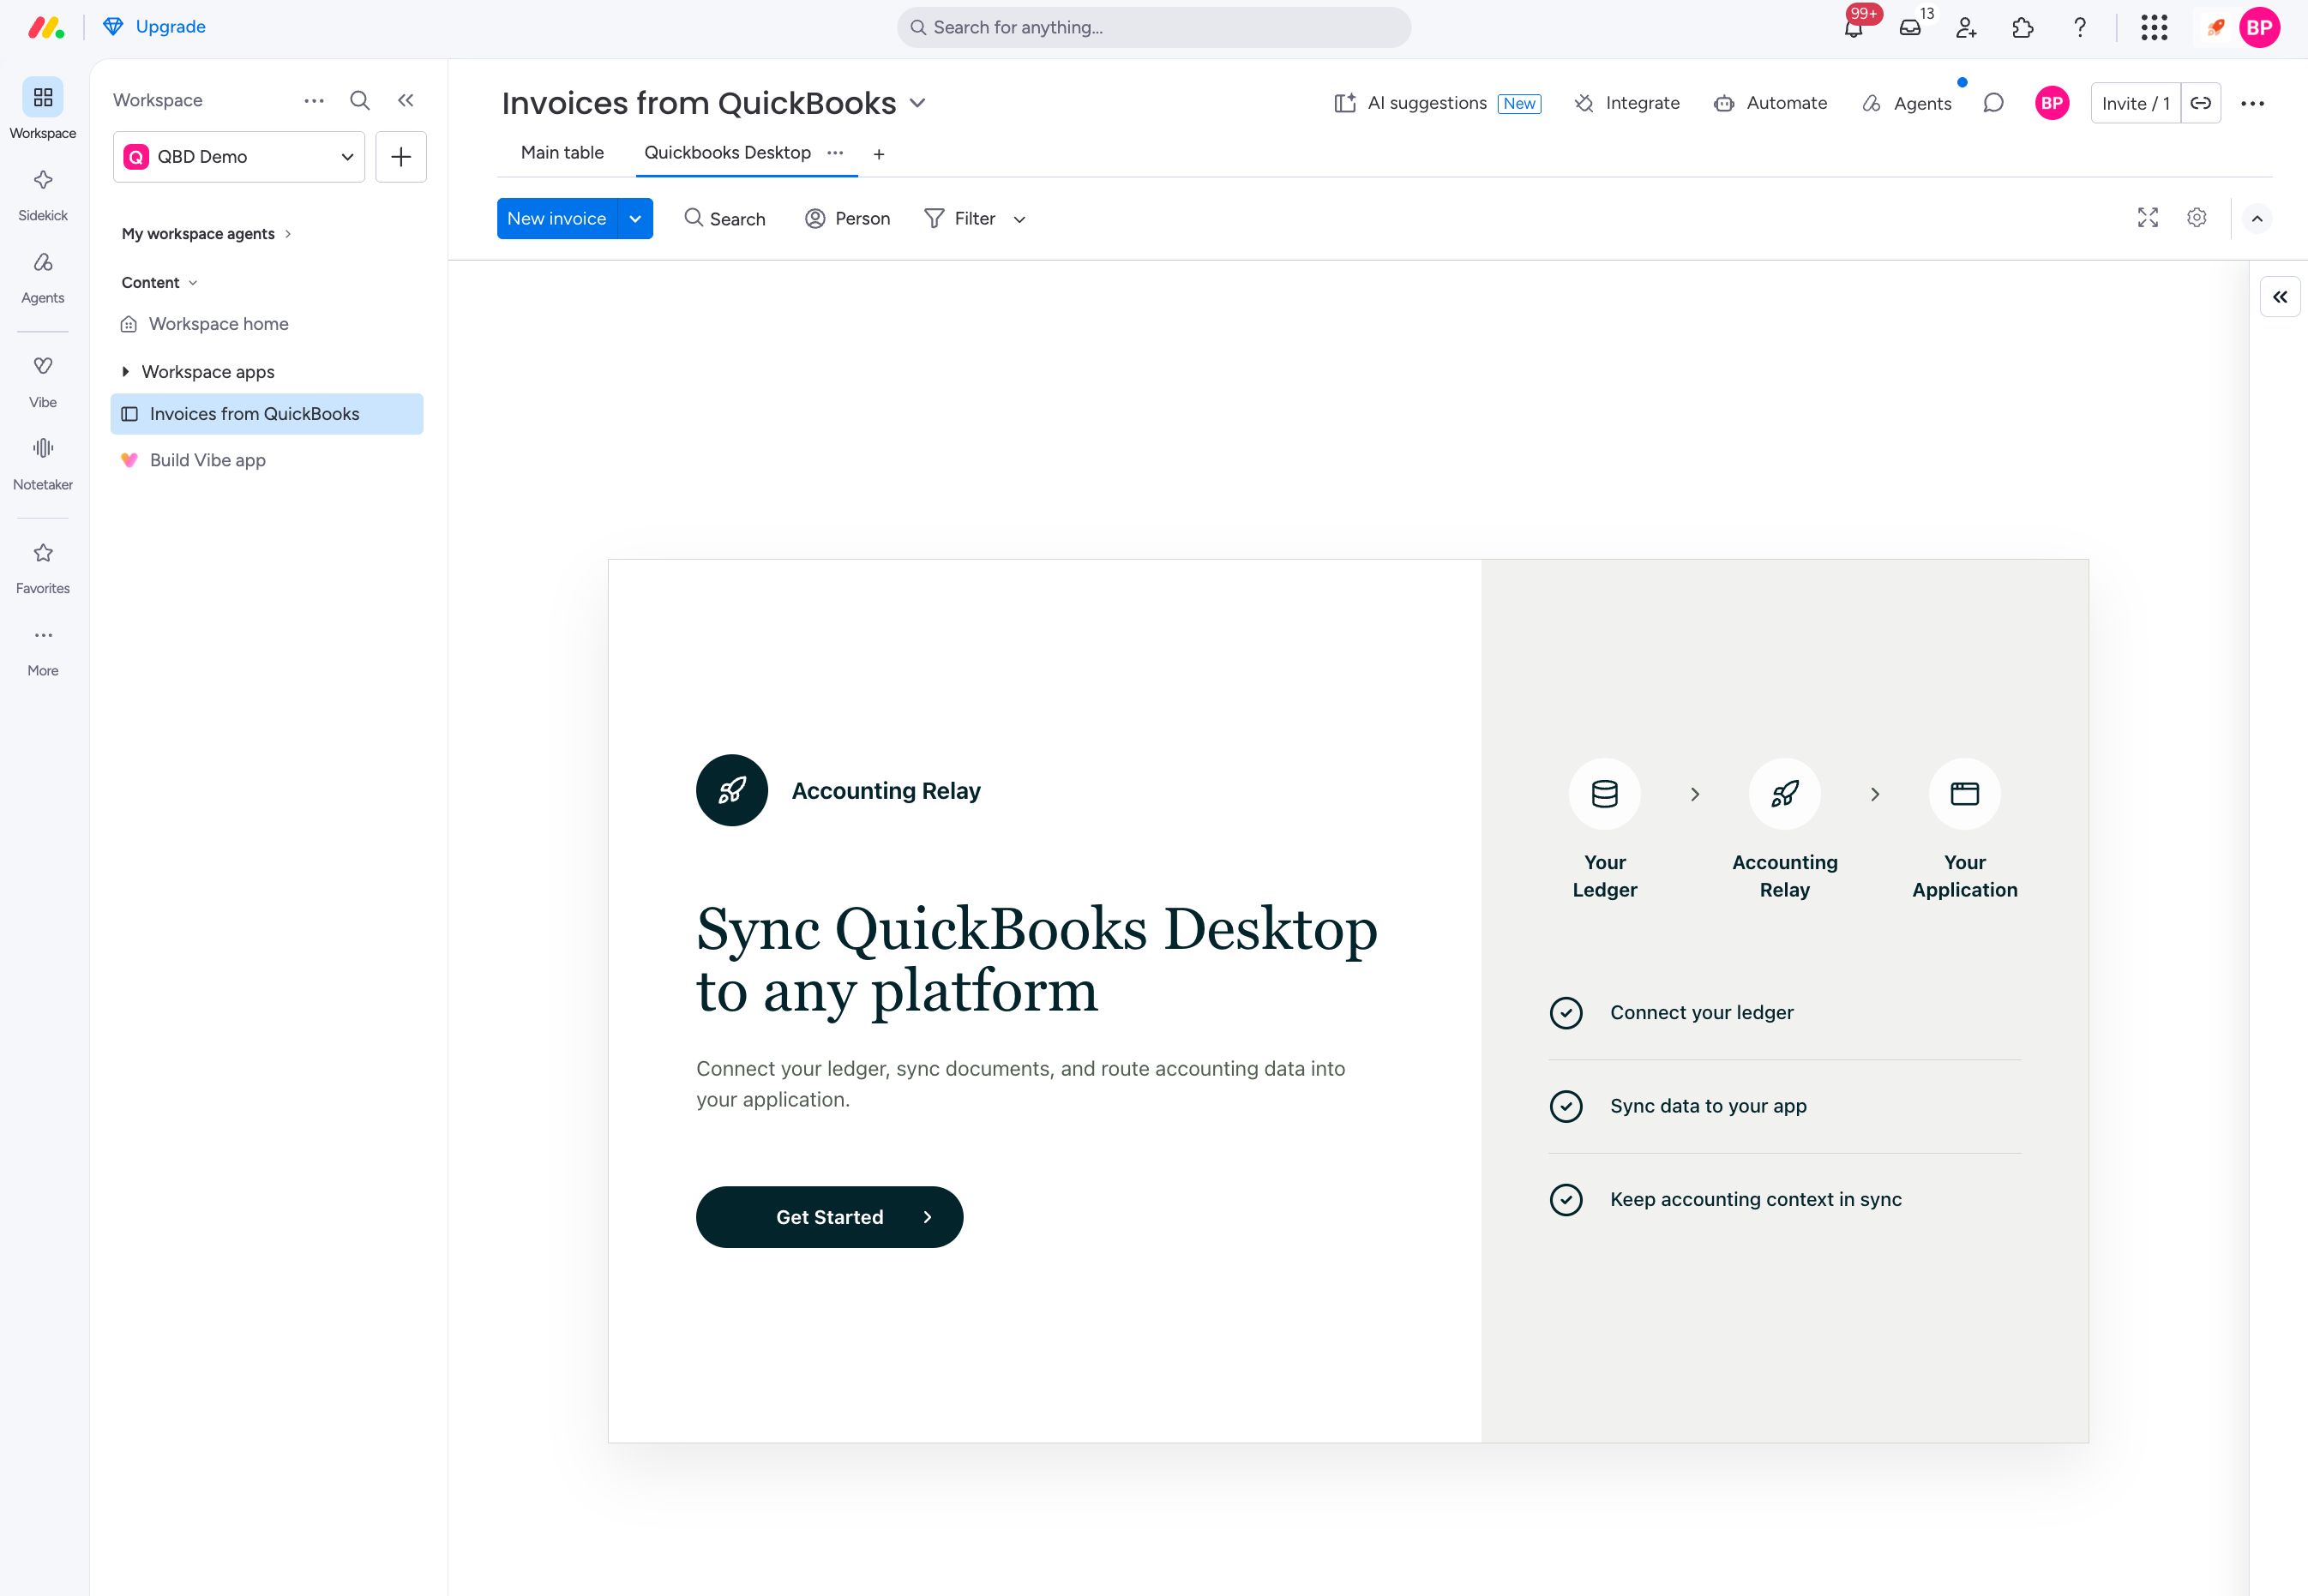Viewport: 2308px width, 1596px height.
Task: Open the Filter dropdown arrow
Action: click(1019, 219)
